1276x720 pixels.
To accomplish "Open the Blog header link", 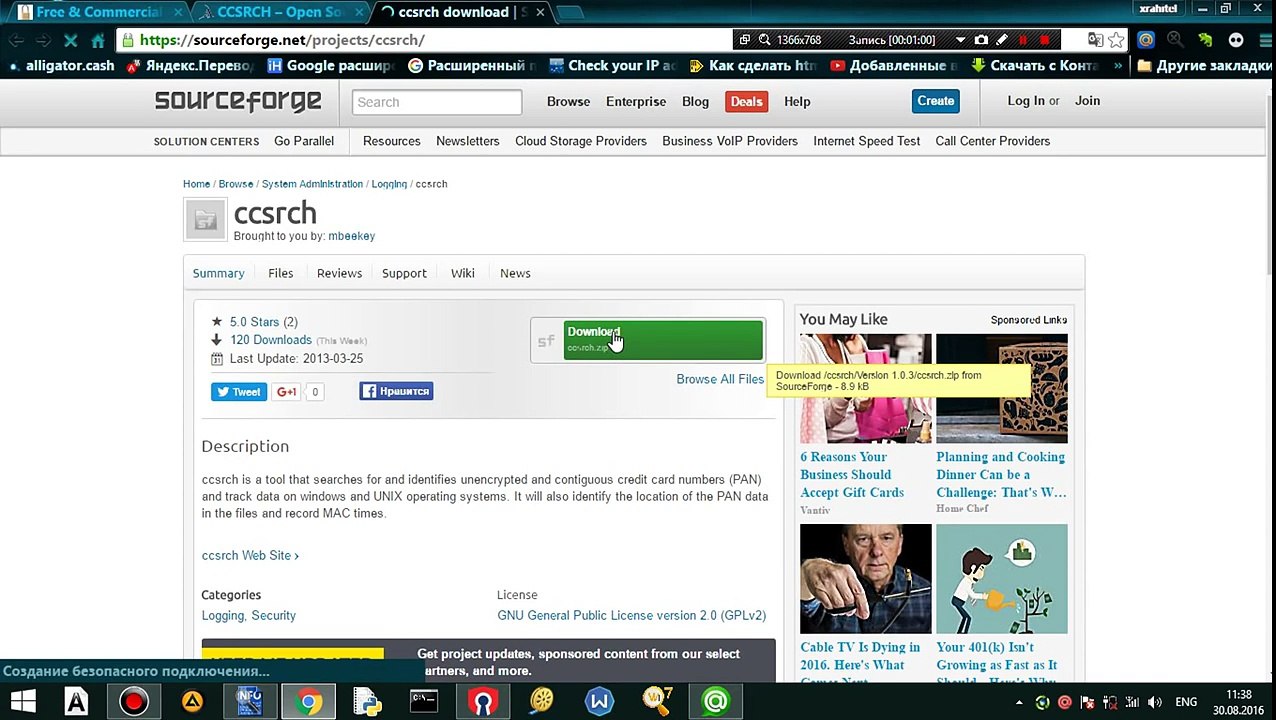I will 695,101.
